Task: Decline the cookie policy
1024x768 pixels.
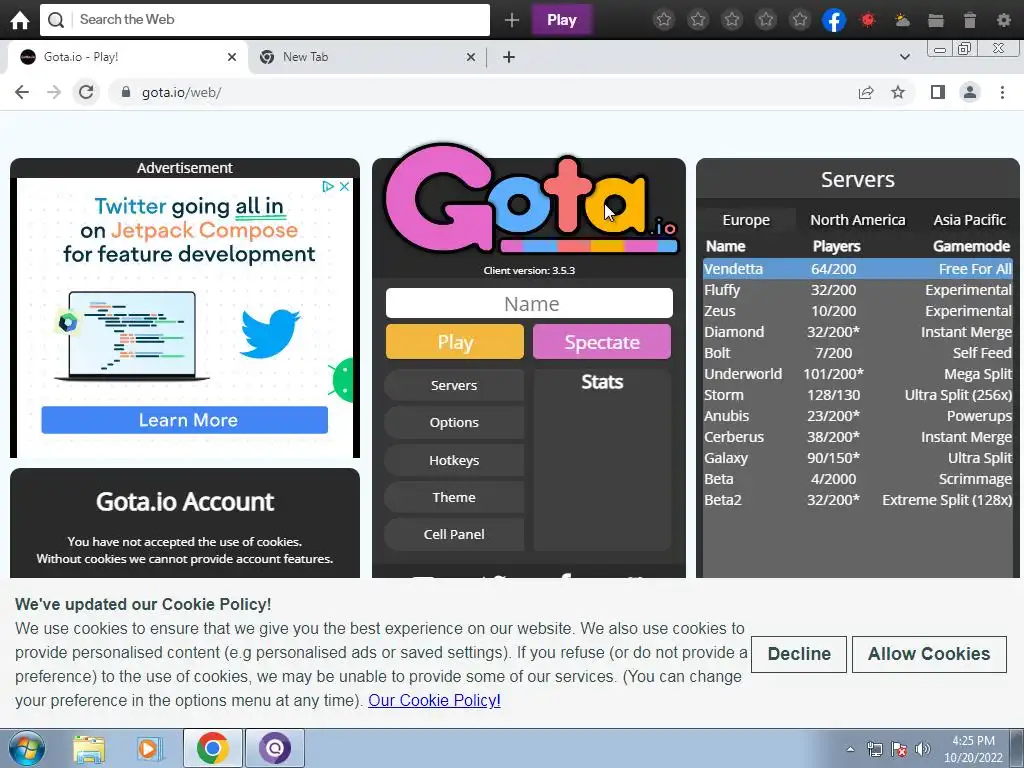Action: point(799,654)
